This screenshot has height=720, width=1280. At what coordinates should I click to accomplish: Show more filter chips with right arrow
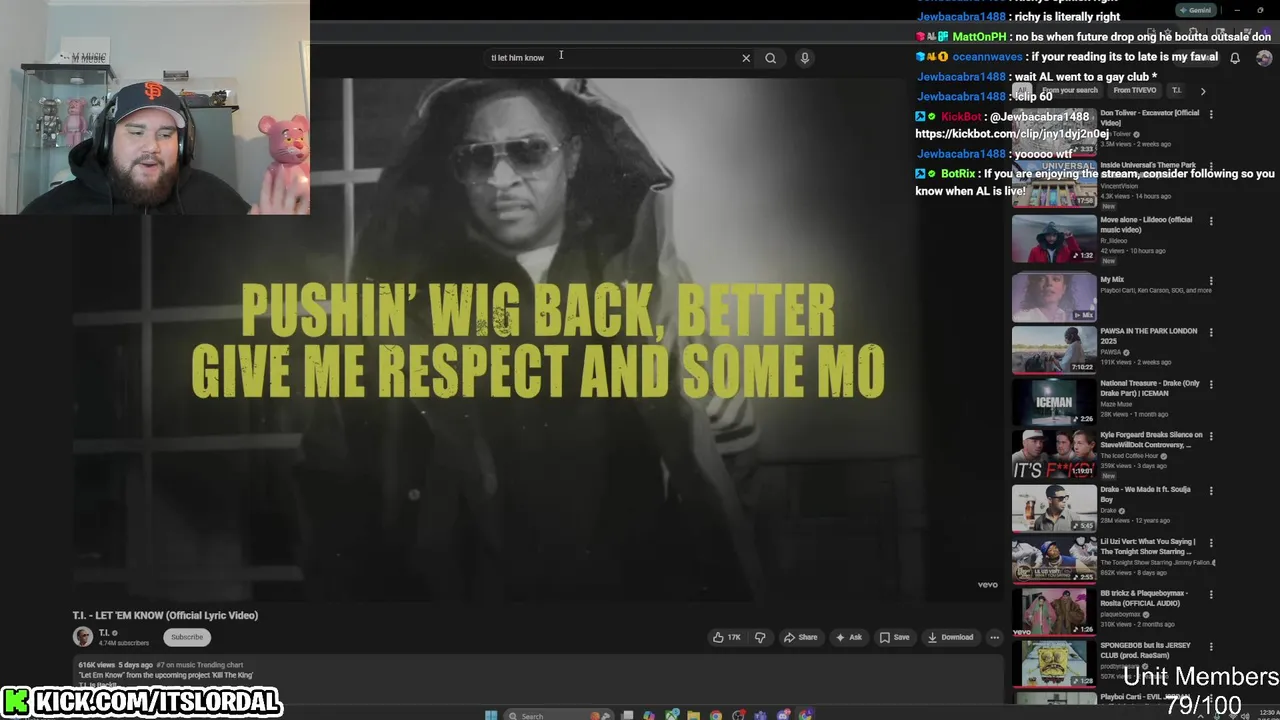[x=1203, y=91]
